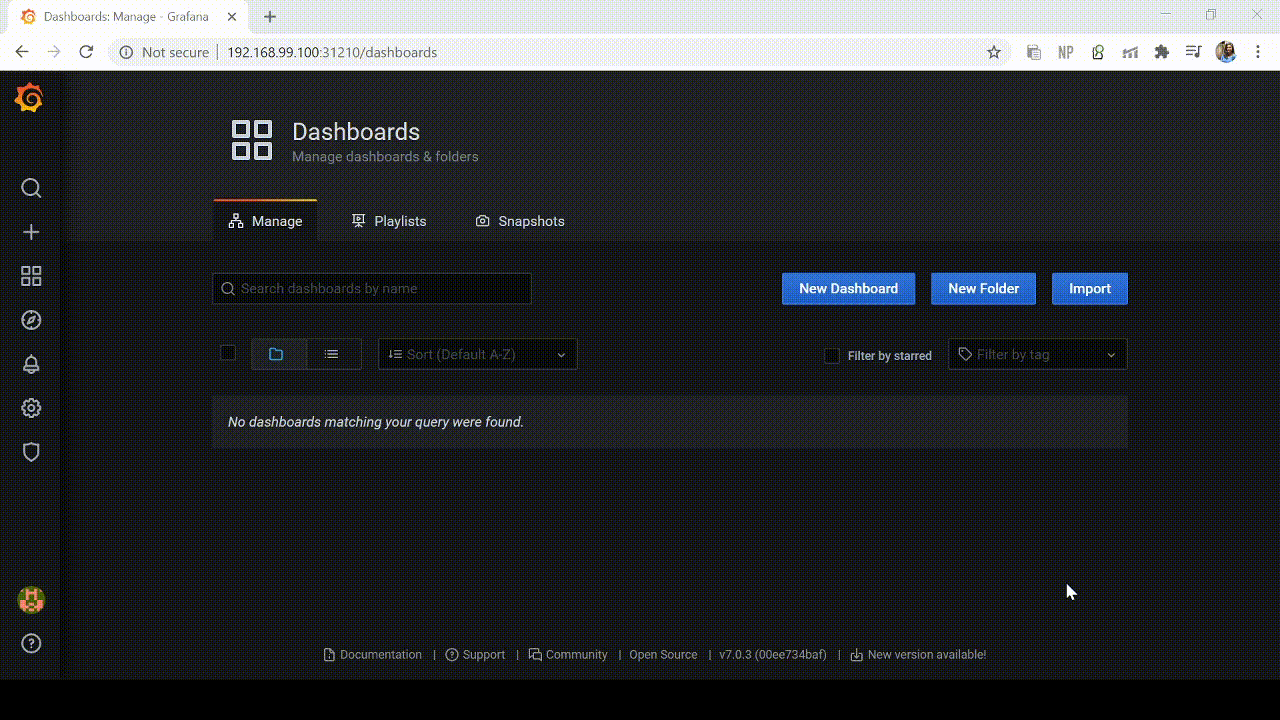The width and height of the screenshot is (1280, 720).
Task: Open the Grafana home logo
Action: point(29,98)
